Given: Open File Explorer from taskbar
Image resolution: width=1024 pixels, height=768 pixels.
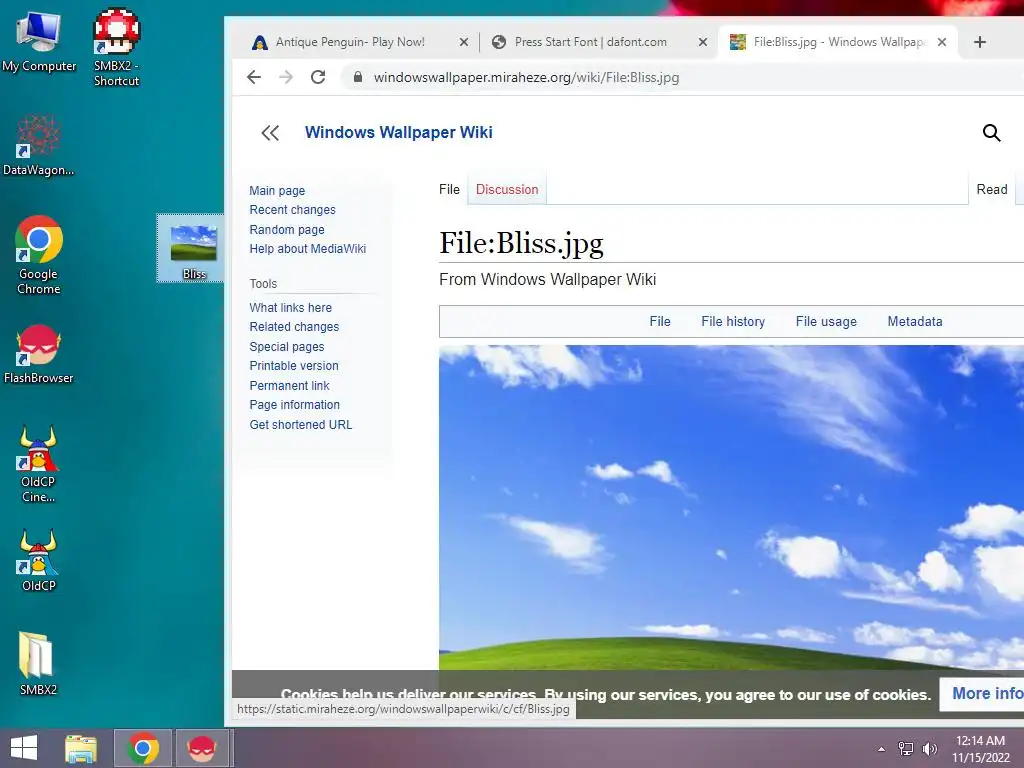Looking at the screenshot, I should pos(81,748).
